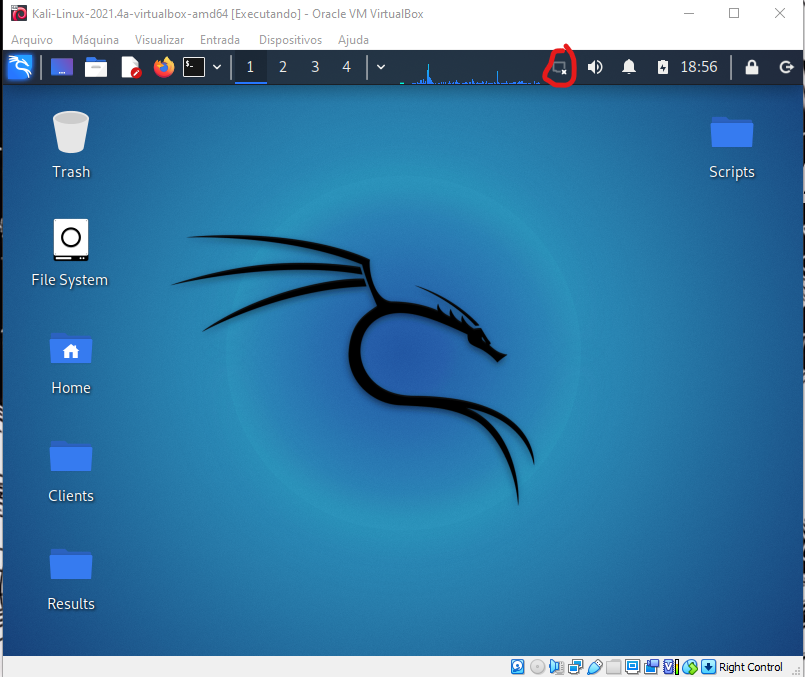Click the CPU usage graph monitor
The height and width of the screenshot is (677, 805).
[x=469, y=72]
